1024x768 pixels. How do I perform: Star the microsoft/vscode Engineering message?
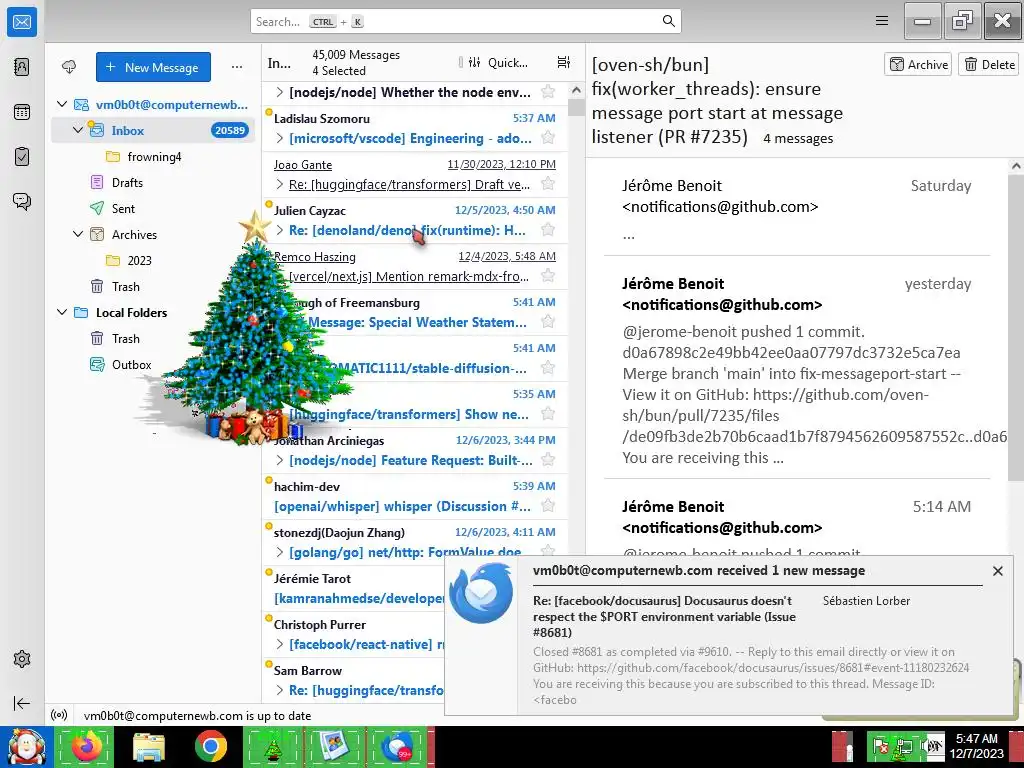click(x=549, y=138)
